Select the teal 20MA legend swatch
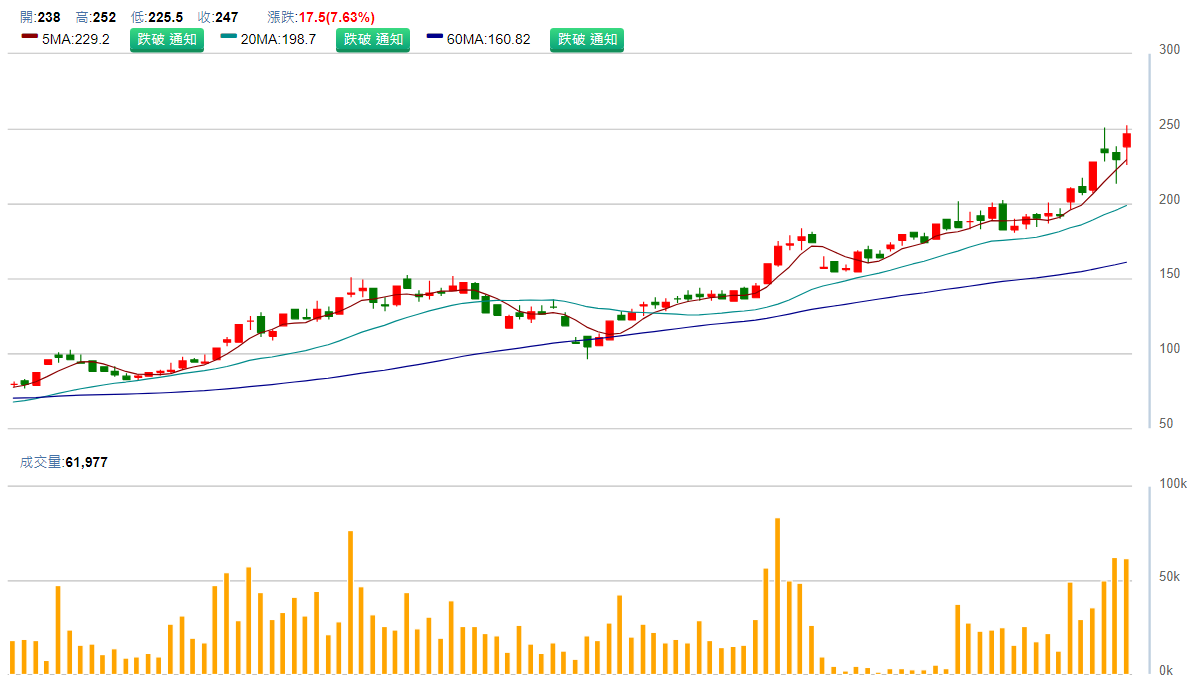 click(x=229, y=38)
